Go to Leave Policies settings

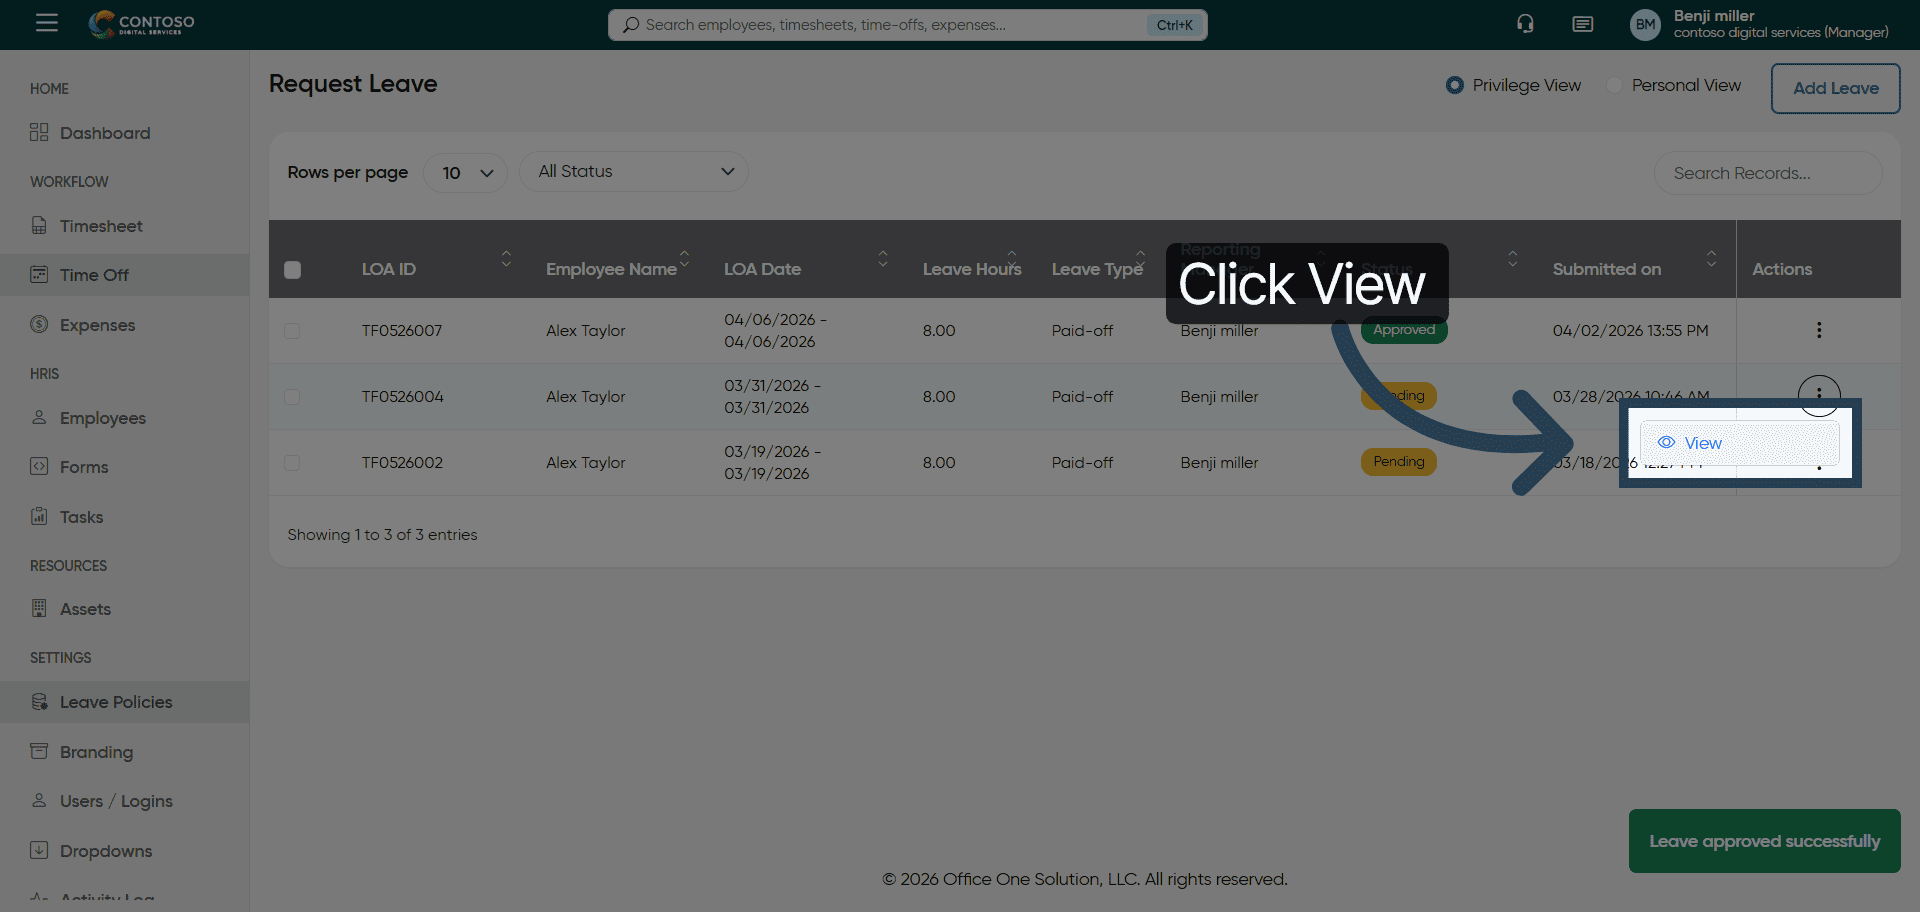click(116, 702)
